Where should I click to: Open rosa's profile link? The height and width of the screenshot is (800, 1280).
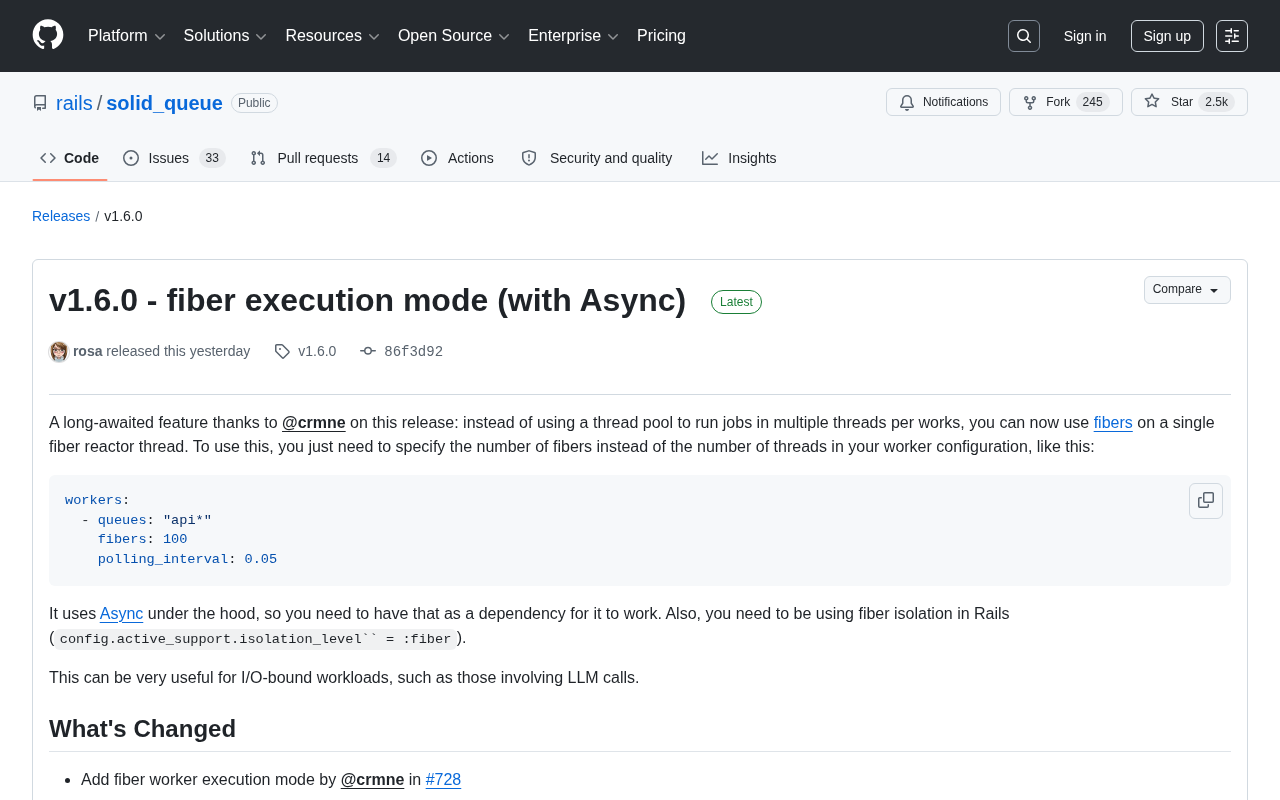(x=88, y=351)
